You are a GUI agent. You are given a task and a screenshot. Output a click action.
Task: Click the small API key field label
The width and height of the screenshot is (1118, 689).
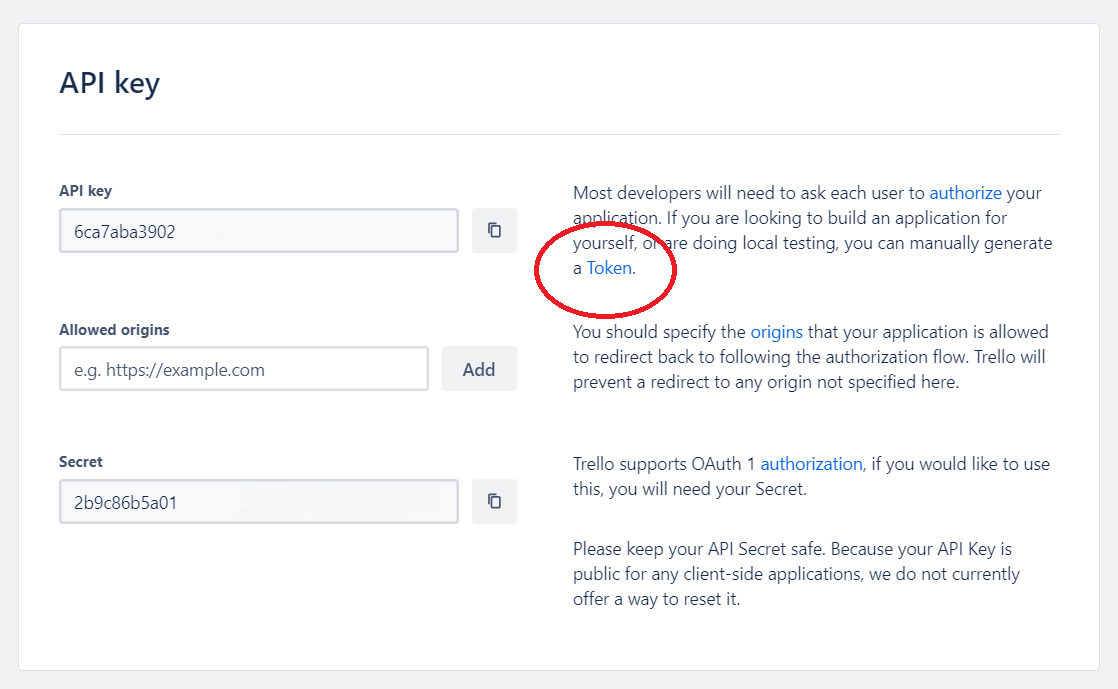(x=85, y=190)
